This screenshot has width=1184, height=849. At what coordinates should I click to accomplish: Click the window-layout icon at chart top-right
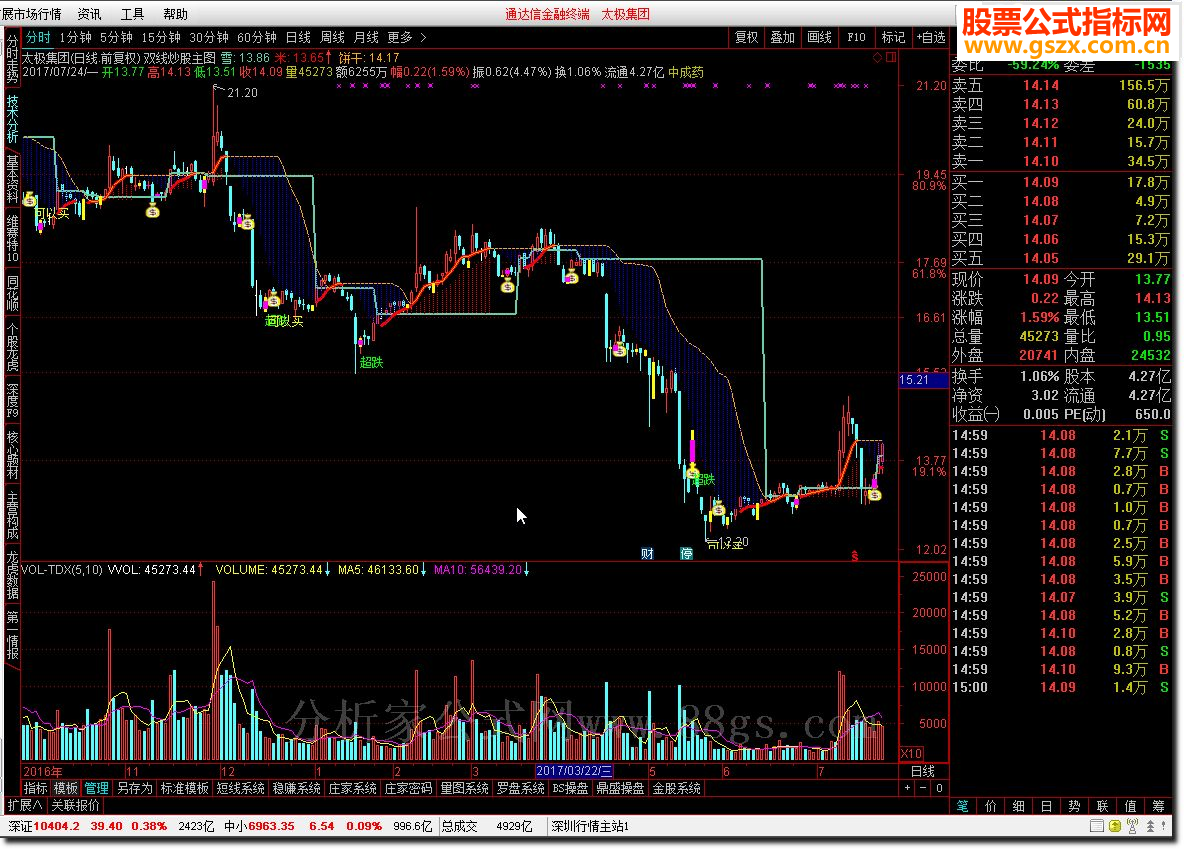tap(891, 57)
